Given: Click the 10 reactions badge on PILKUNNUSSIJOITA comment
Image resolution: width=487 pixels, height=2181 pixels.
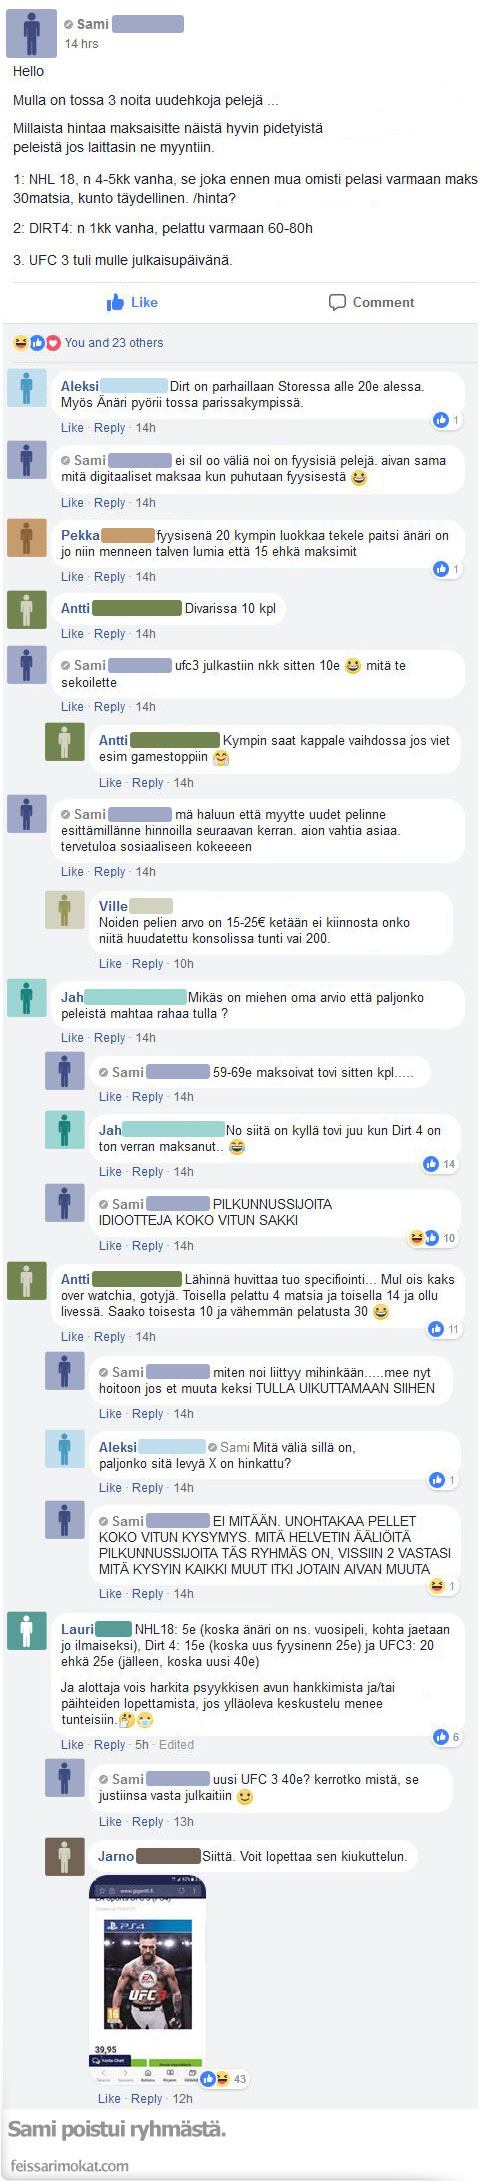Looking at the screenshot, I should [433, 1238].
